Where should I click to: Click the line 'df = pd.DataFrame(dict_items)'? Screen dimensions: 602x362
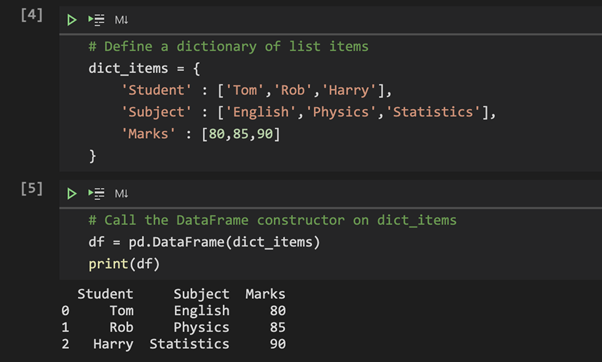(x=204, y=243)
